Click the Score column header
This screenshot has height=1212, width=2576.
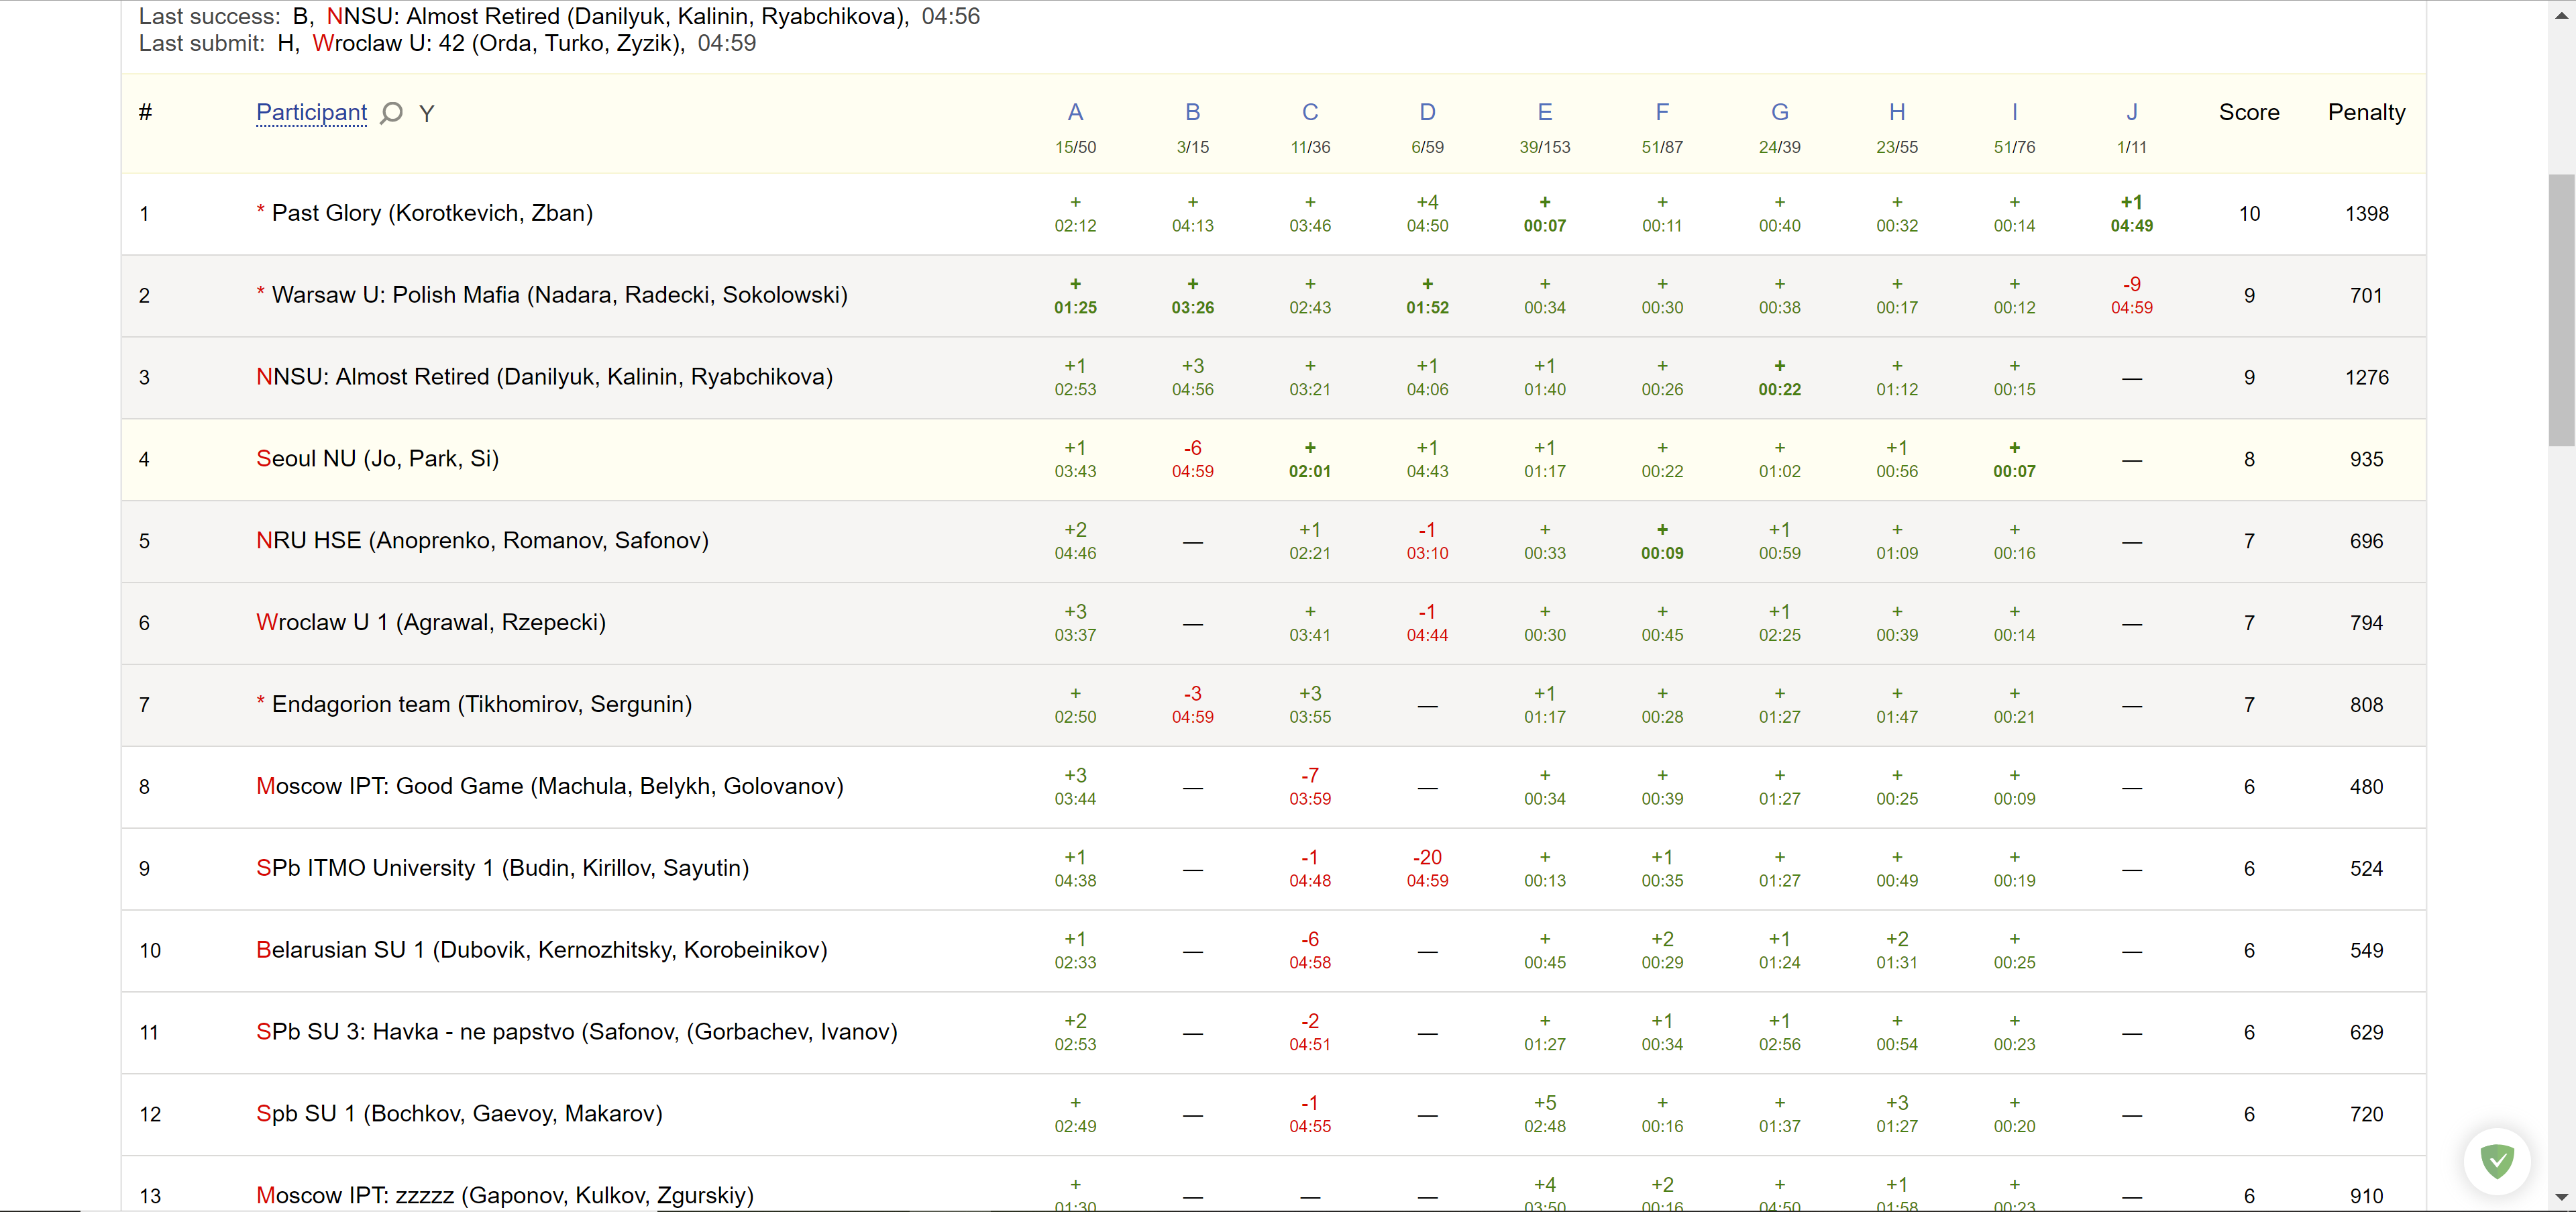point(2248,112)
